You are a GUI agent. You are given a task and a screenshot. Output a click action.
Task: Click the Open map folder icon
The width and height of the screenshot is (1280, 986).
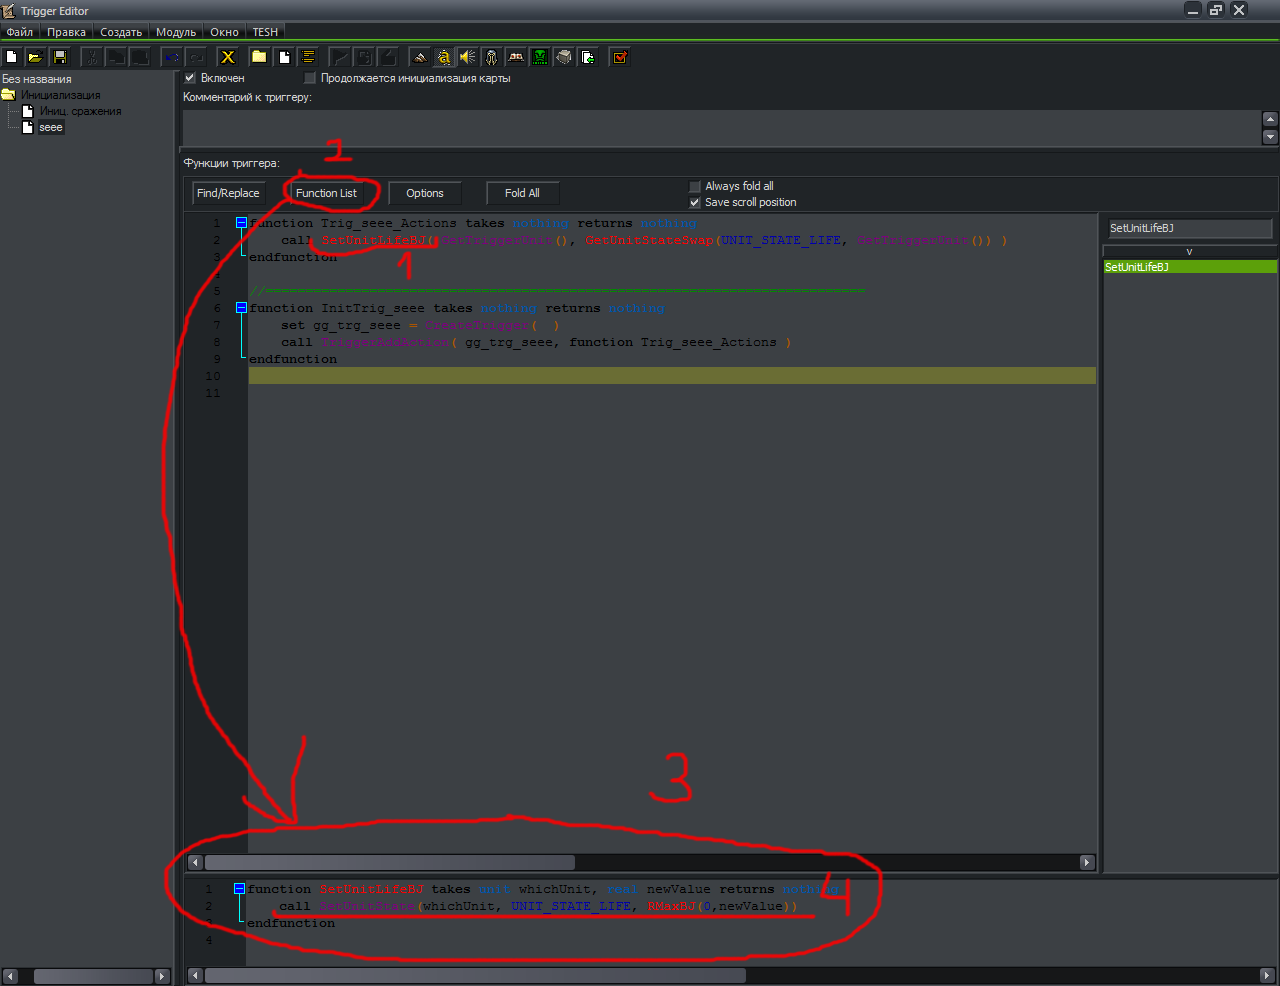pyautogui.click(x=35, y=57)
